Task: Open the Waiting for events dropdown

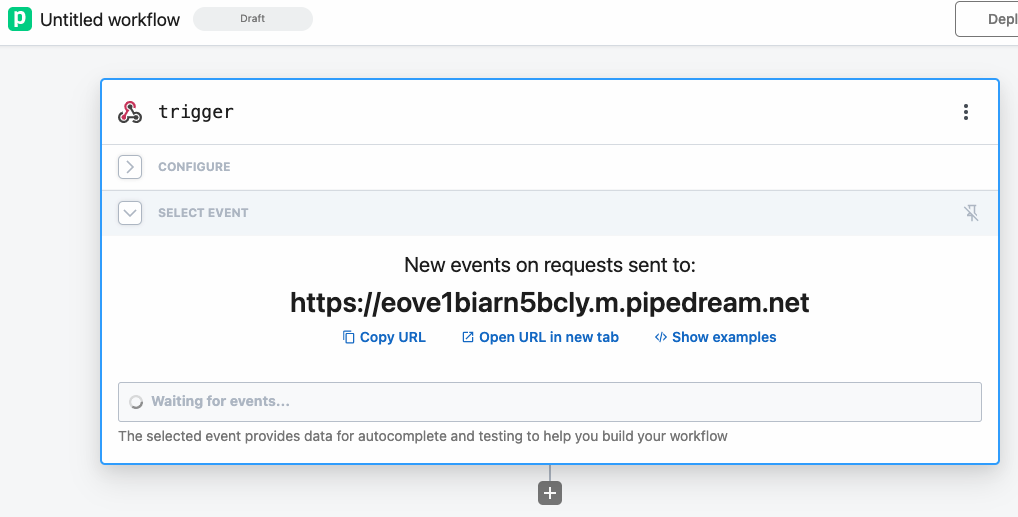Action: pyautogui.click(x=550, y=402)
